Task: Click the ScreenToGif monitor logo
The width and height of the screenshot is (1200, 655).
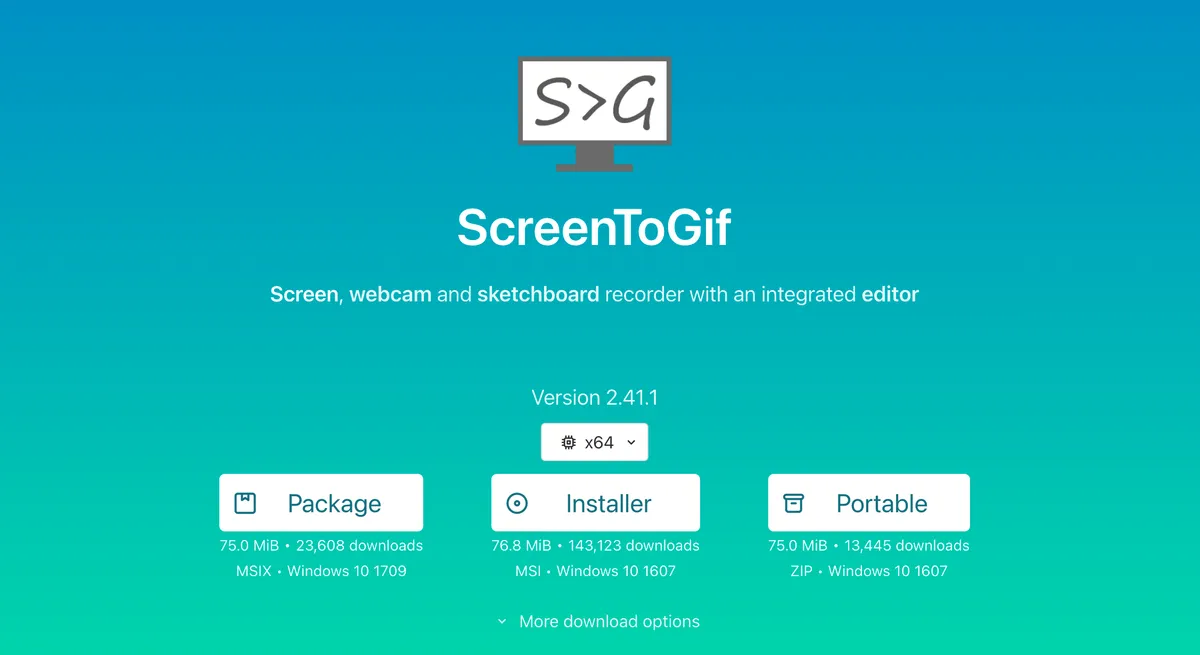Action: click(x=595, y=114)
